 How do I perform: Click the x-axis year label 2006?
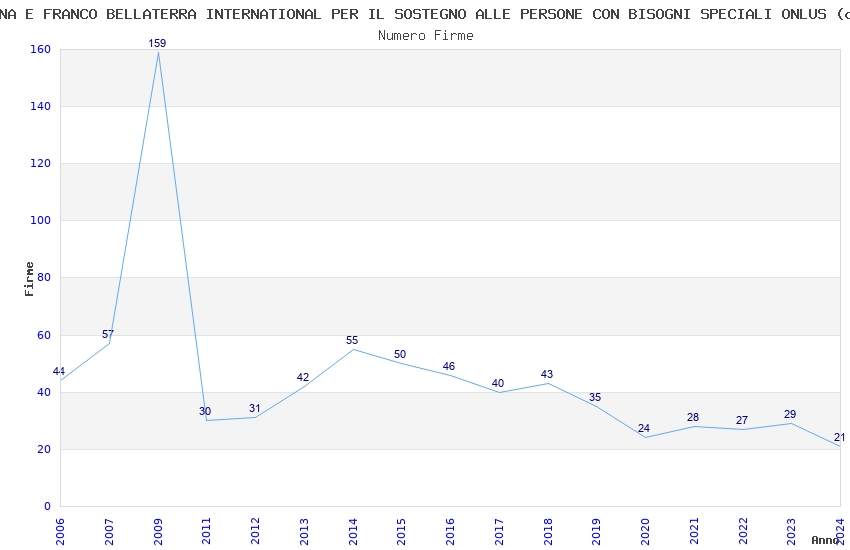tap(60, 531)
